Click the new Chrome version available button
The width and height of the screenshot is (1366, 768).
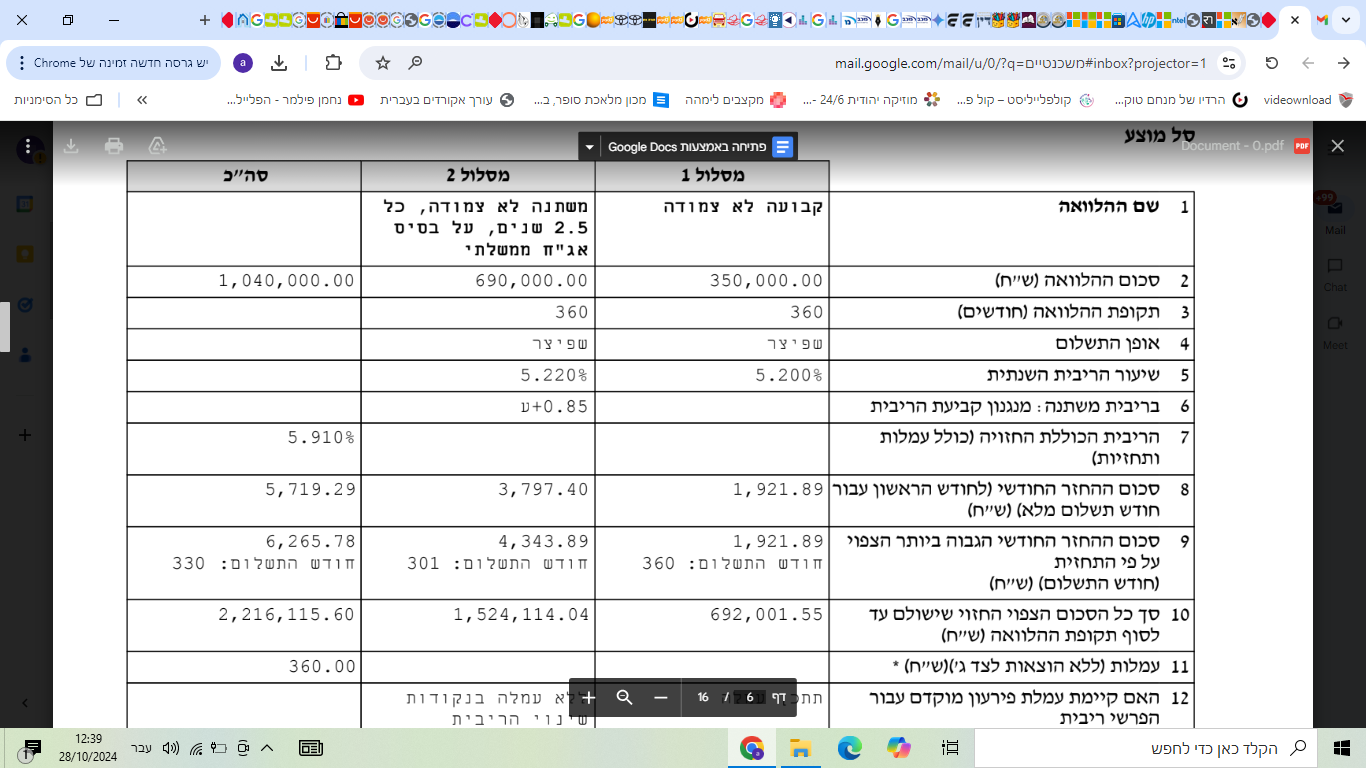pyautogui.click(x=114, y=63)
